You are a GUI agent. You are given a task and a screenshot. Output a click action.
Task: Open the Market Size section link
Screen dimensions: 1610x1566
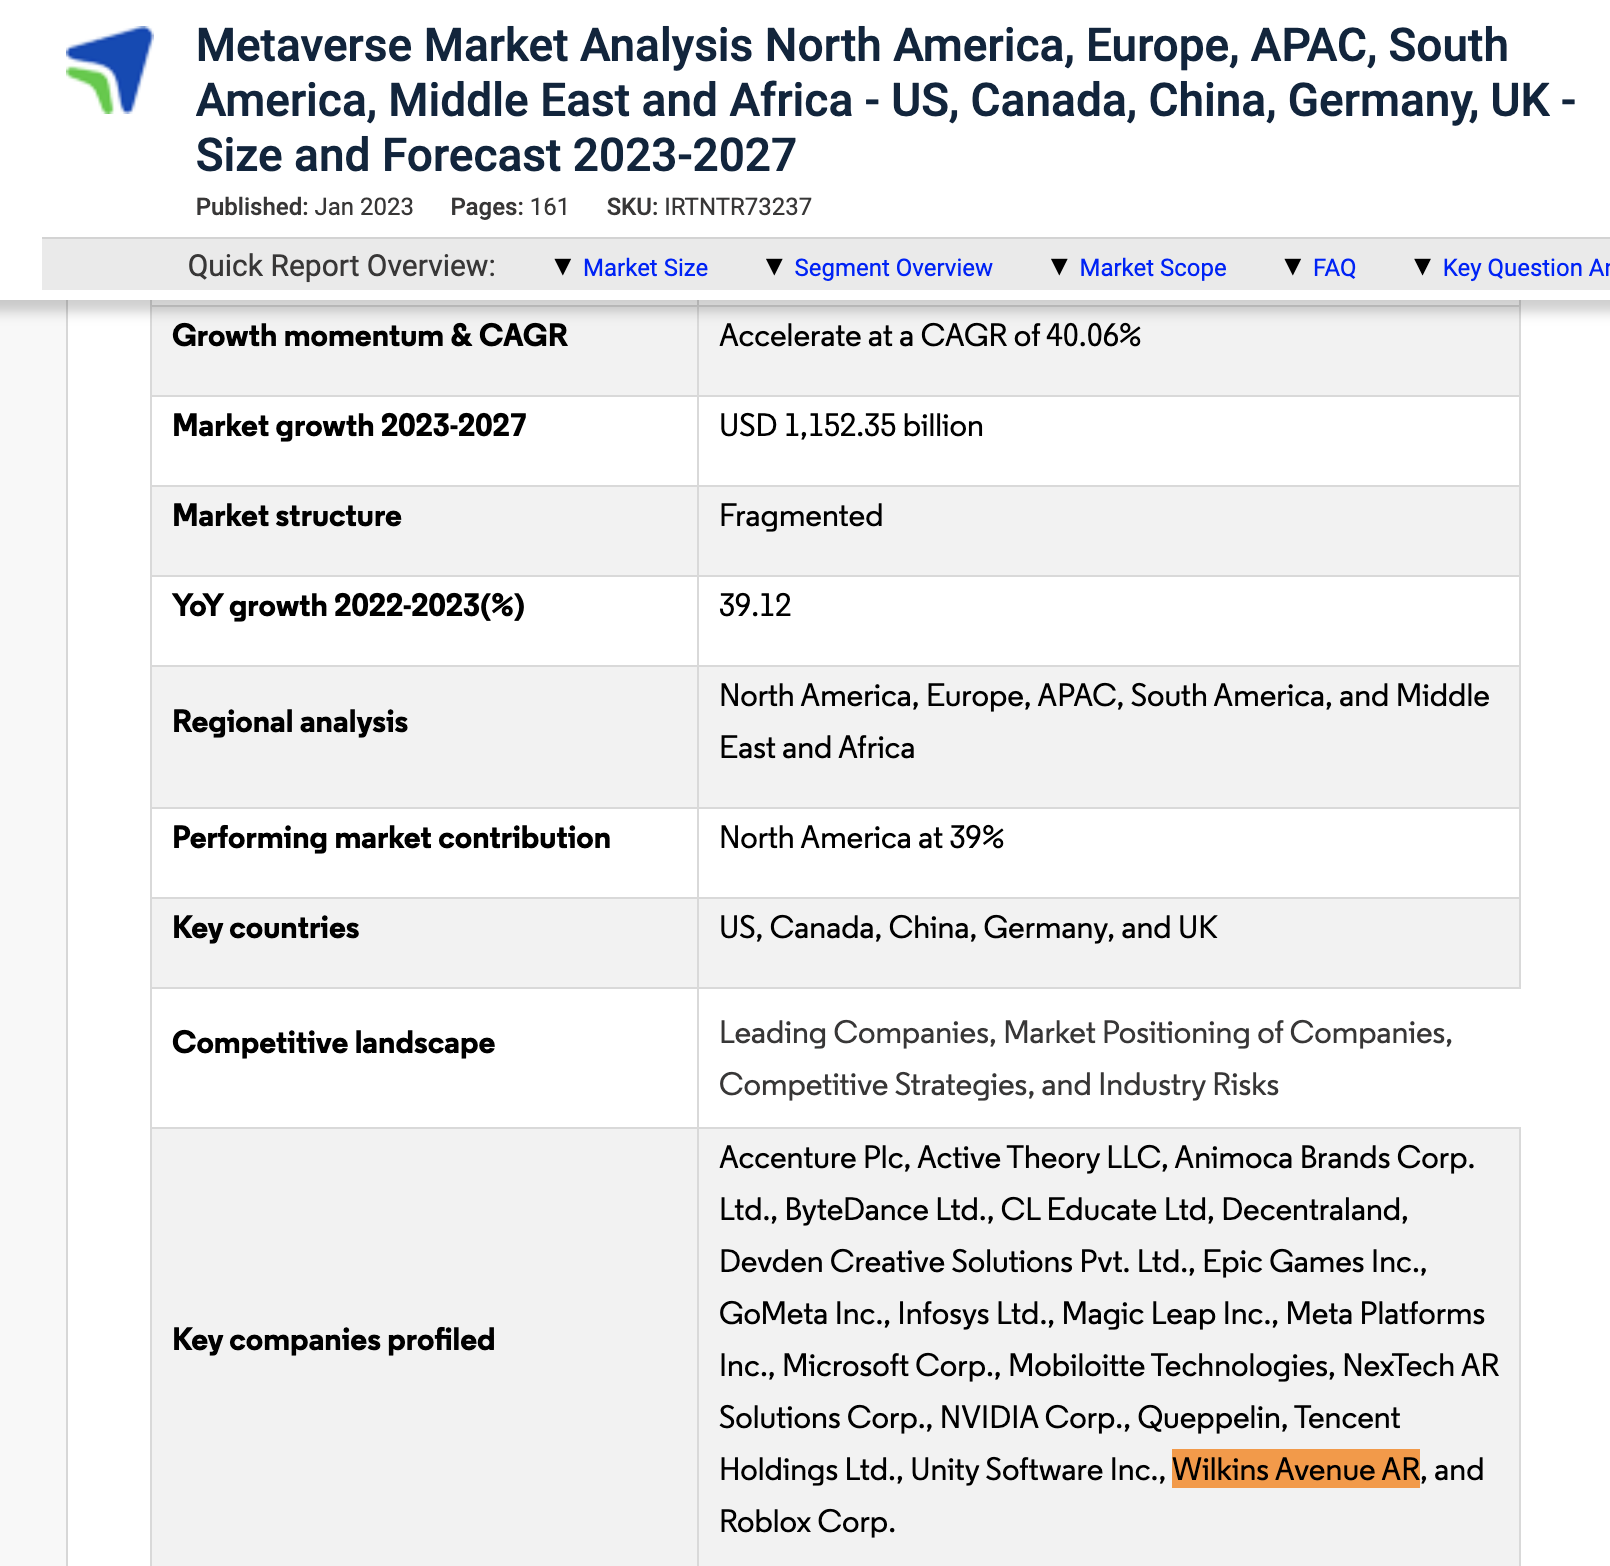click(x=645, y=268)
